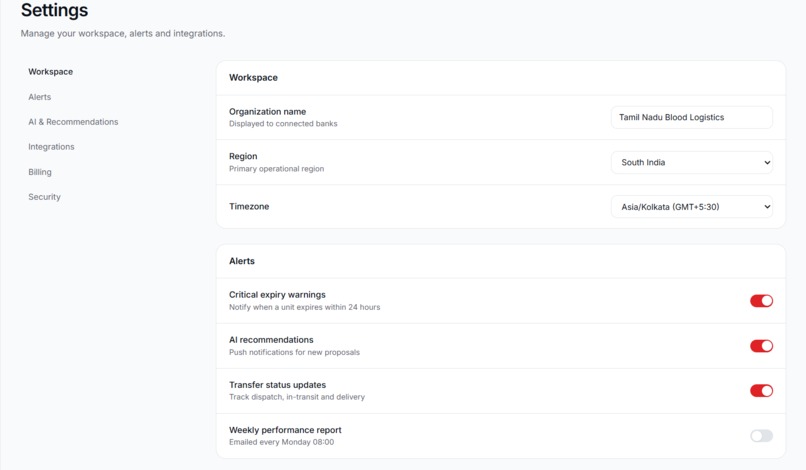Open the Region dropdown
806x470 pixels.
pos(691,162)
